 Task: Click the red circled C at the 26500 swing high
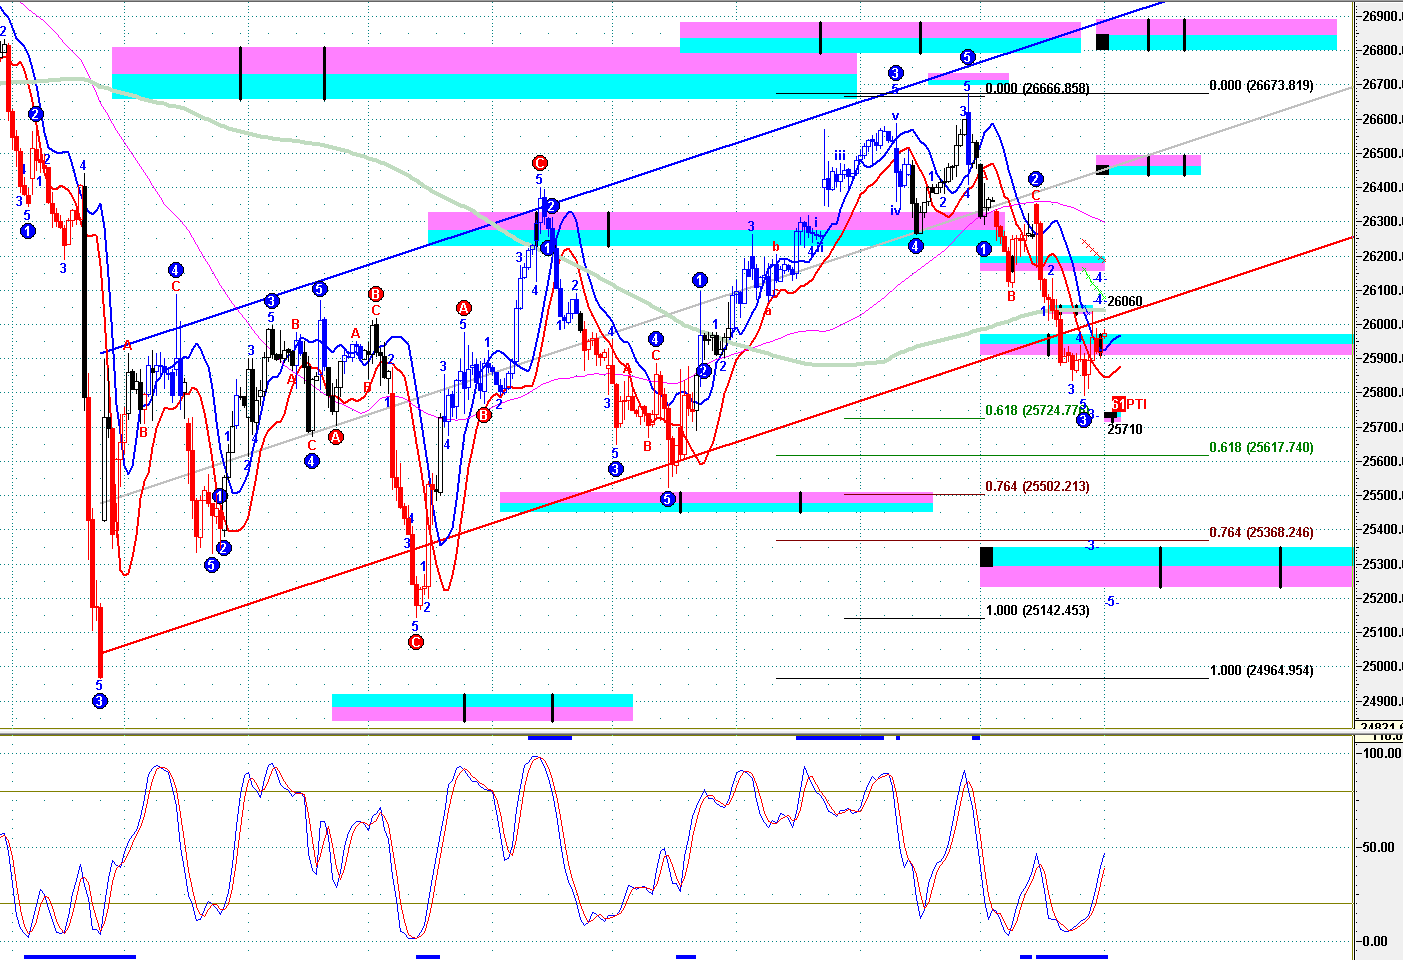(540, 163)
